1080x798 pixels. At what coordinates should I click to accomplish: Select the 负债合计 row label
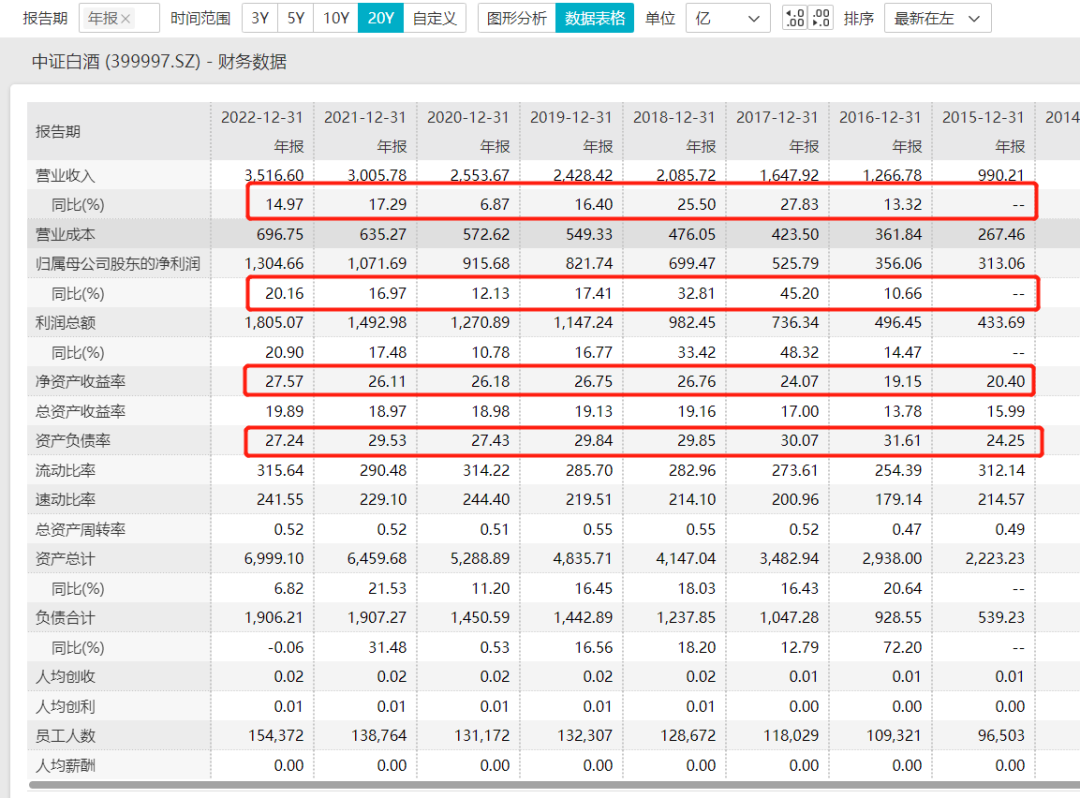pyautogui.click(x=65, y=618)
